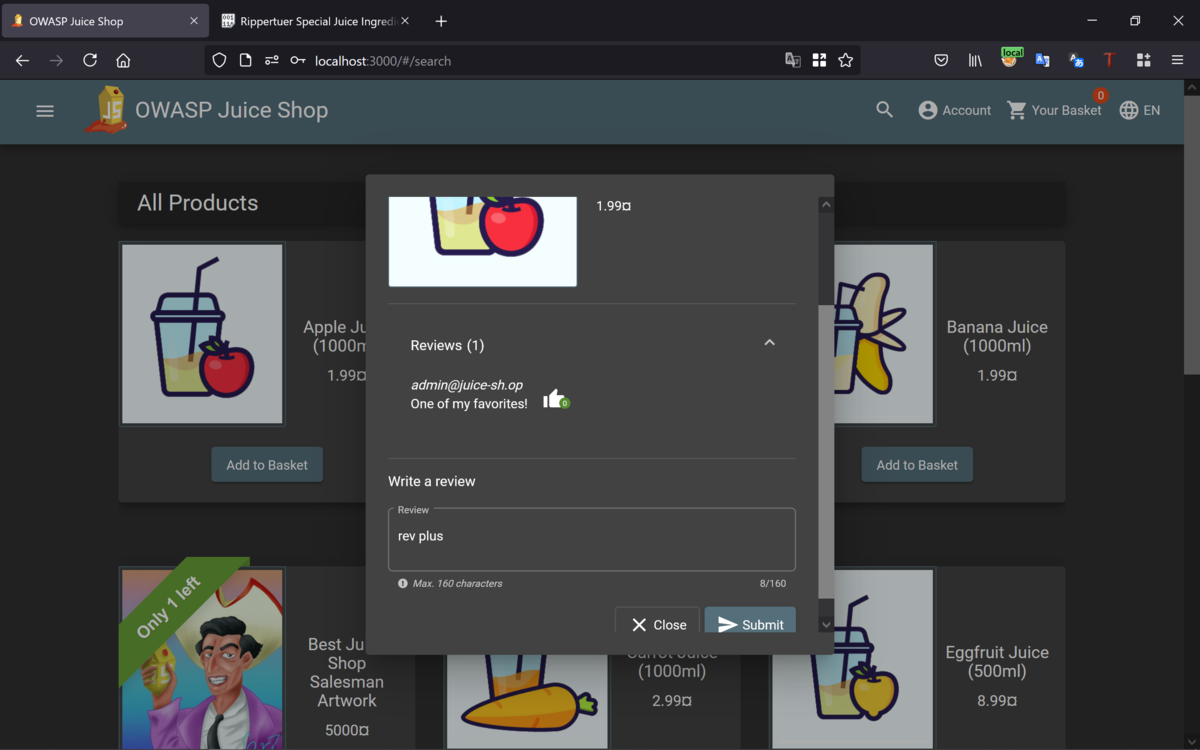Click the key icon in address bar
The width and height of the screenshot is (1200, 750).
[x=297, y=61]
